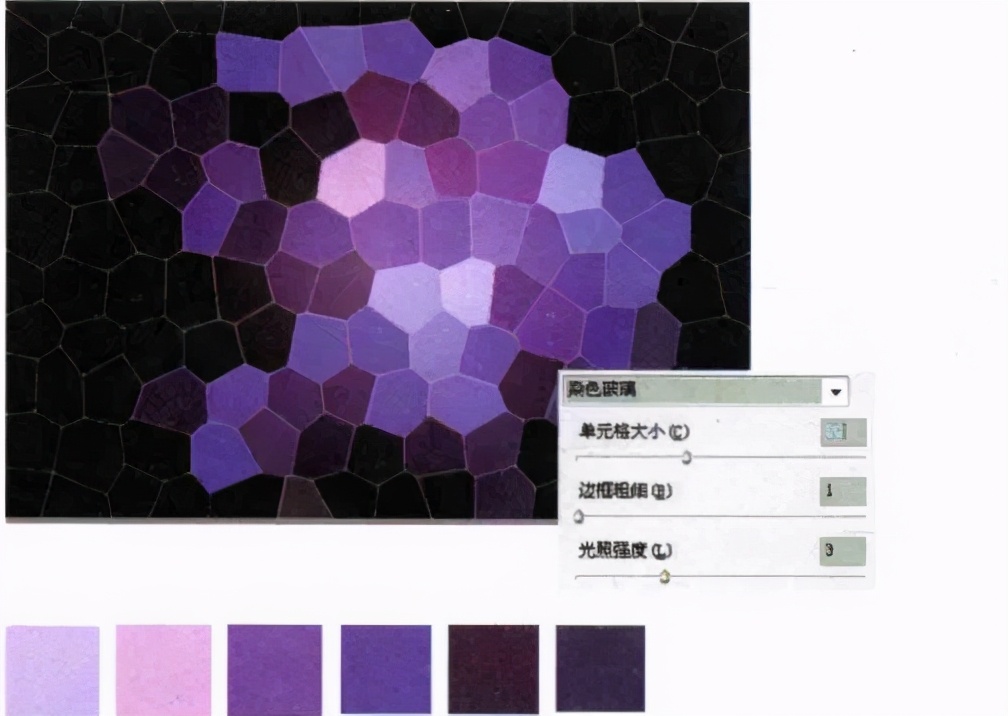The width and height of the screenshot is (1008, 716).
Task: Click the 光照强度 (L) label
Action: [625, 551]
